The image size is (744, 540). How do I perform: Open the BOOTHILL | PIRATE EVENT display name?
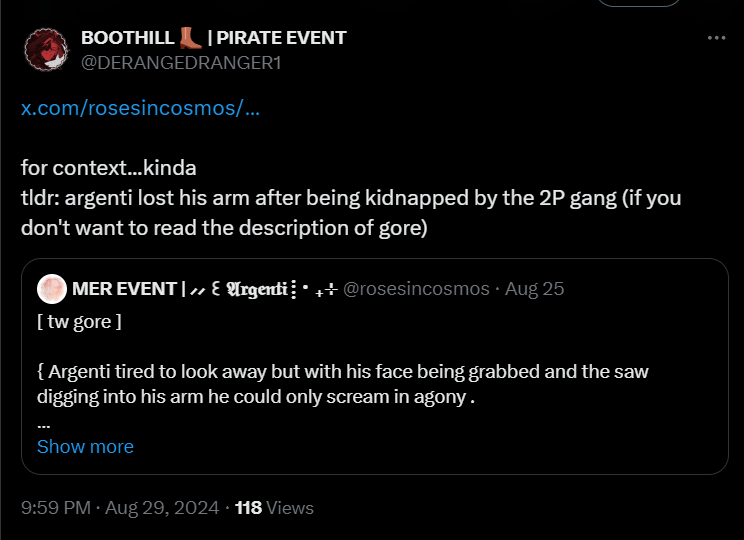point(213,38)
